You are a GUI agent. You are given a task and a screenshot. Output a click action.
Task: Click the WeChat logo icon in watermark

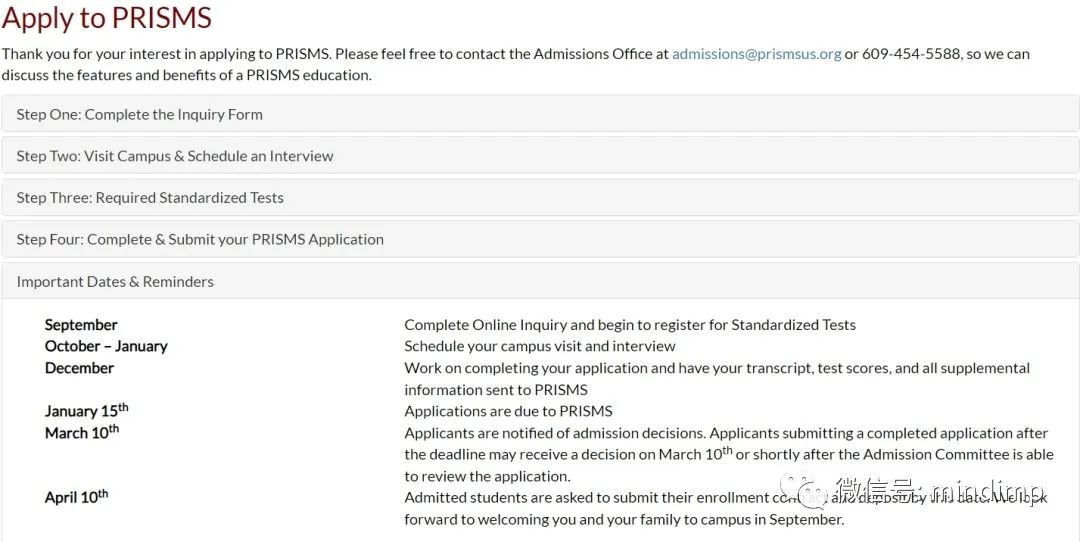(804, 490)
